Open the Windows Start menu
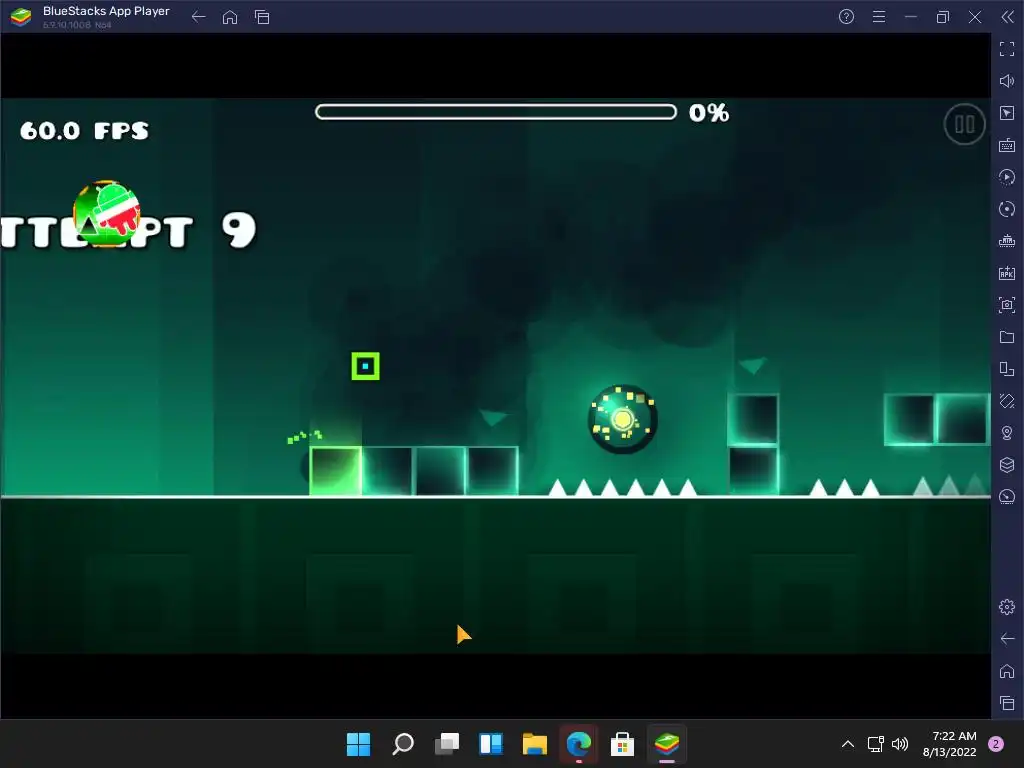Screen dimensions: 1024x768 (359, 744)
